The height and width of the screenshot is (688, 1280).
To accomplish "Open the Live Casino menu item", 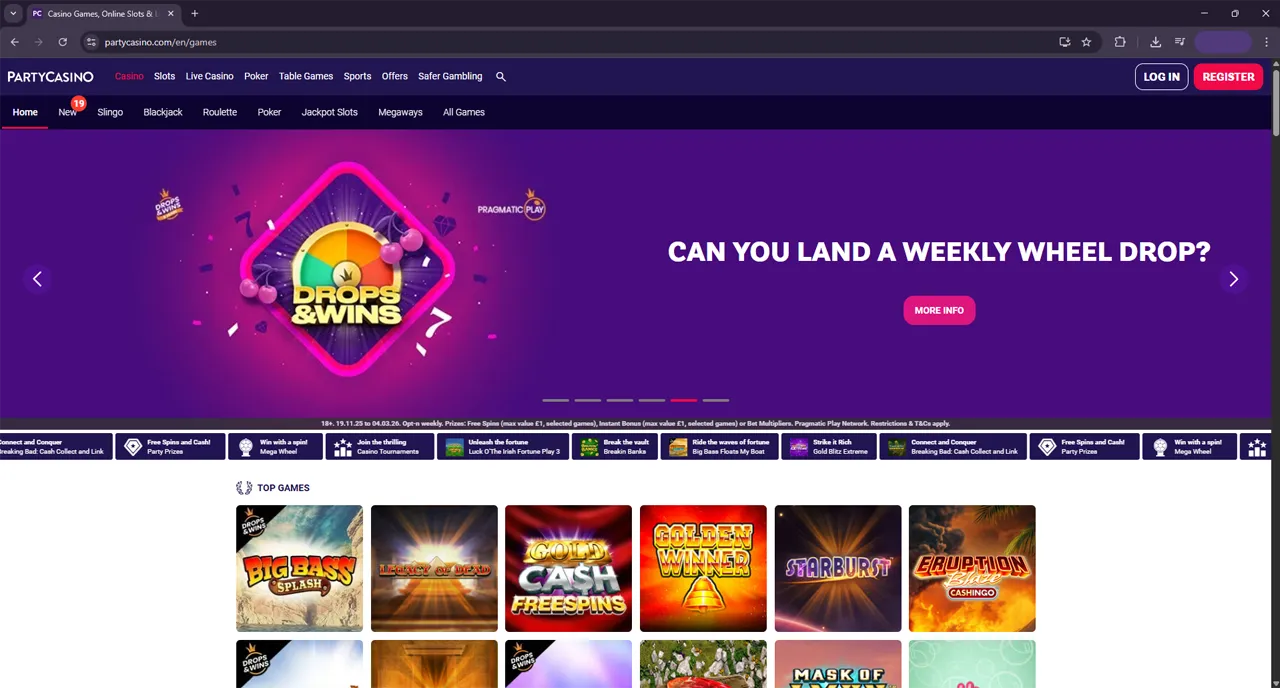I will click(x=209, y=76).
